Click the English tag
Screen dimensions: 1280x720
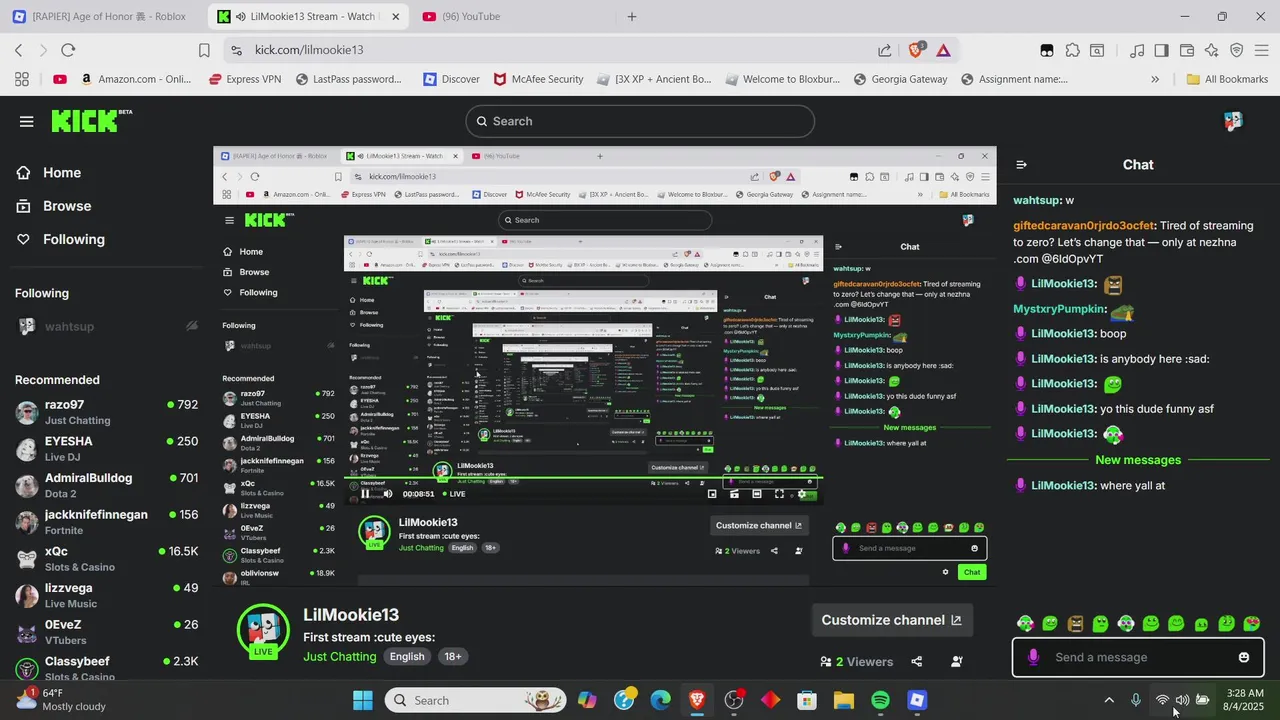tap(407, 656)
